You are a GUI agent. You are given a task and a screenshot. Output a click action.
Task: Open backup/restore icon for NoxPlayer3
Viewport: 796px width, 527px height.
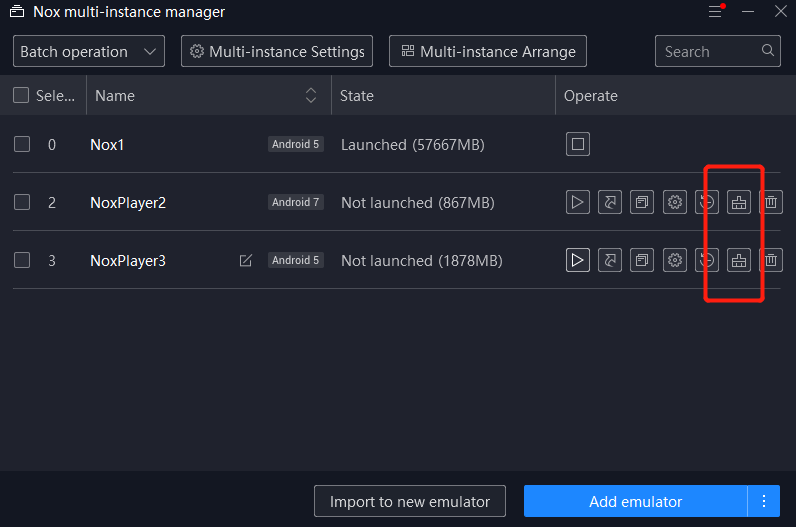(707, 260)
